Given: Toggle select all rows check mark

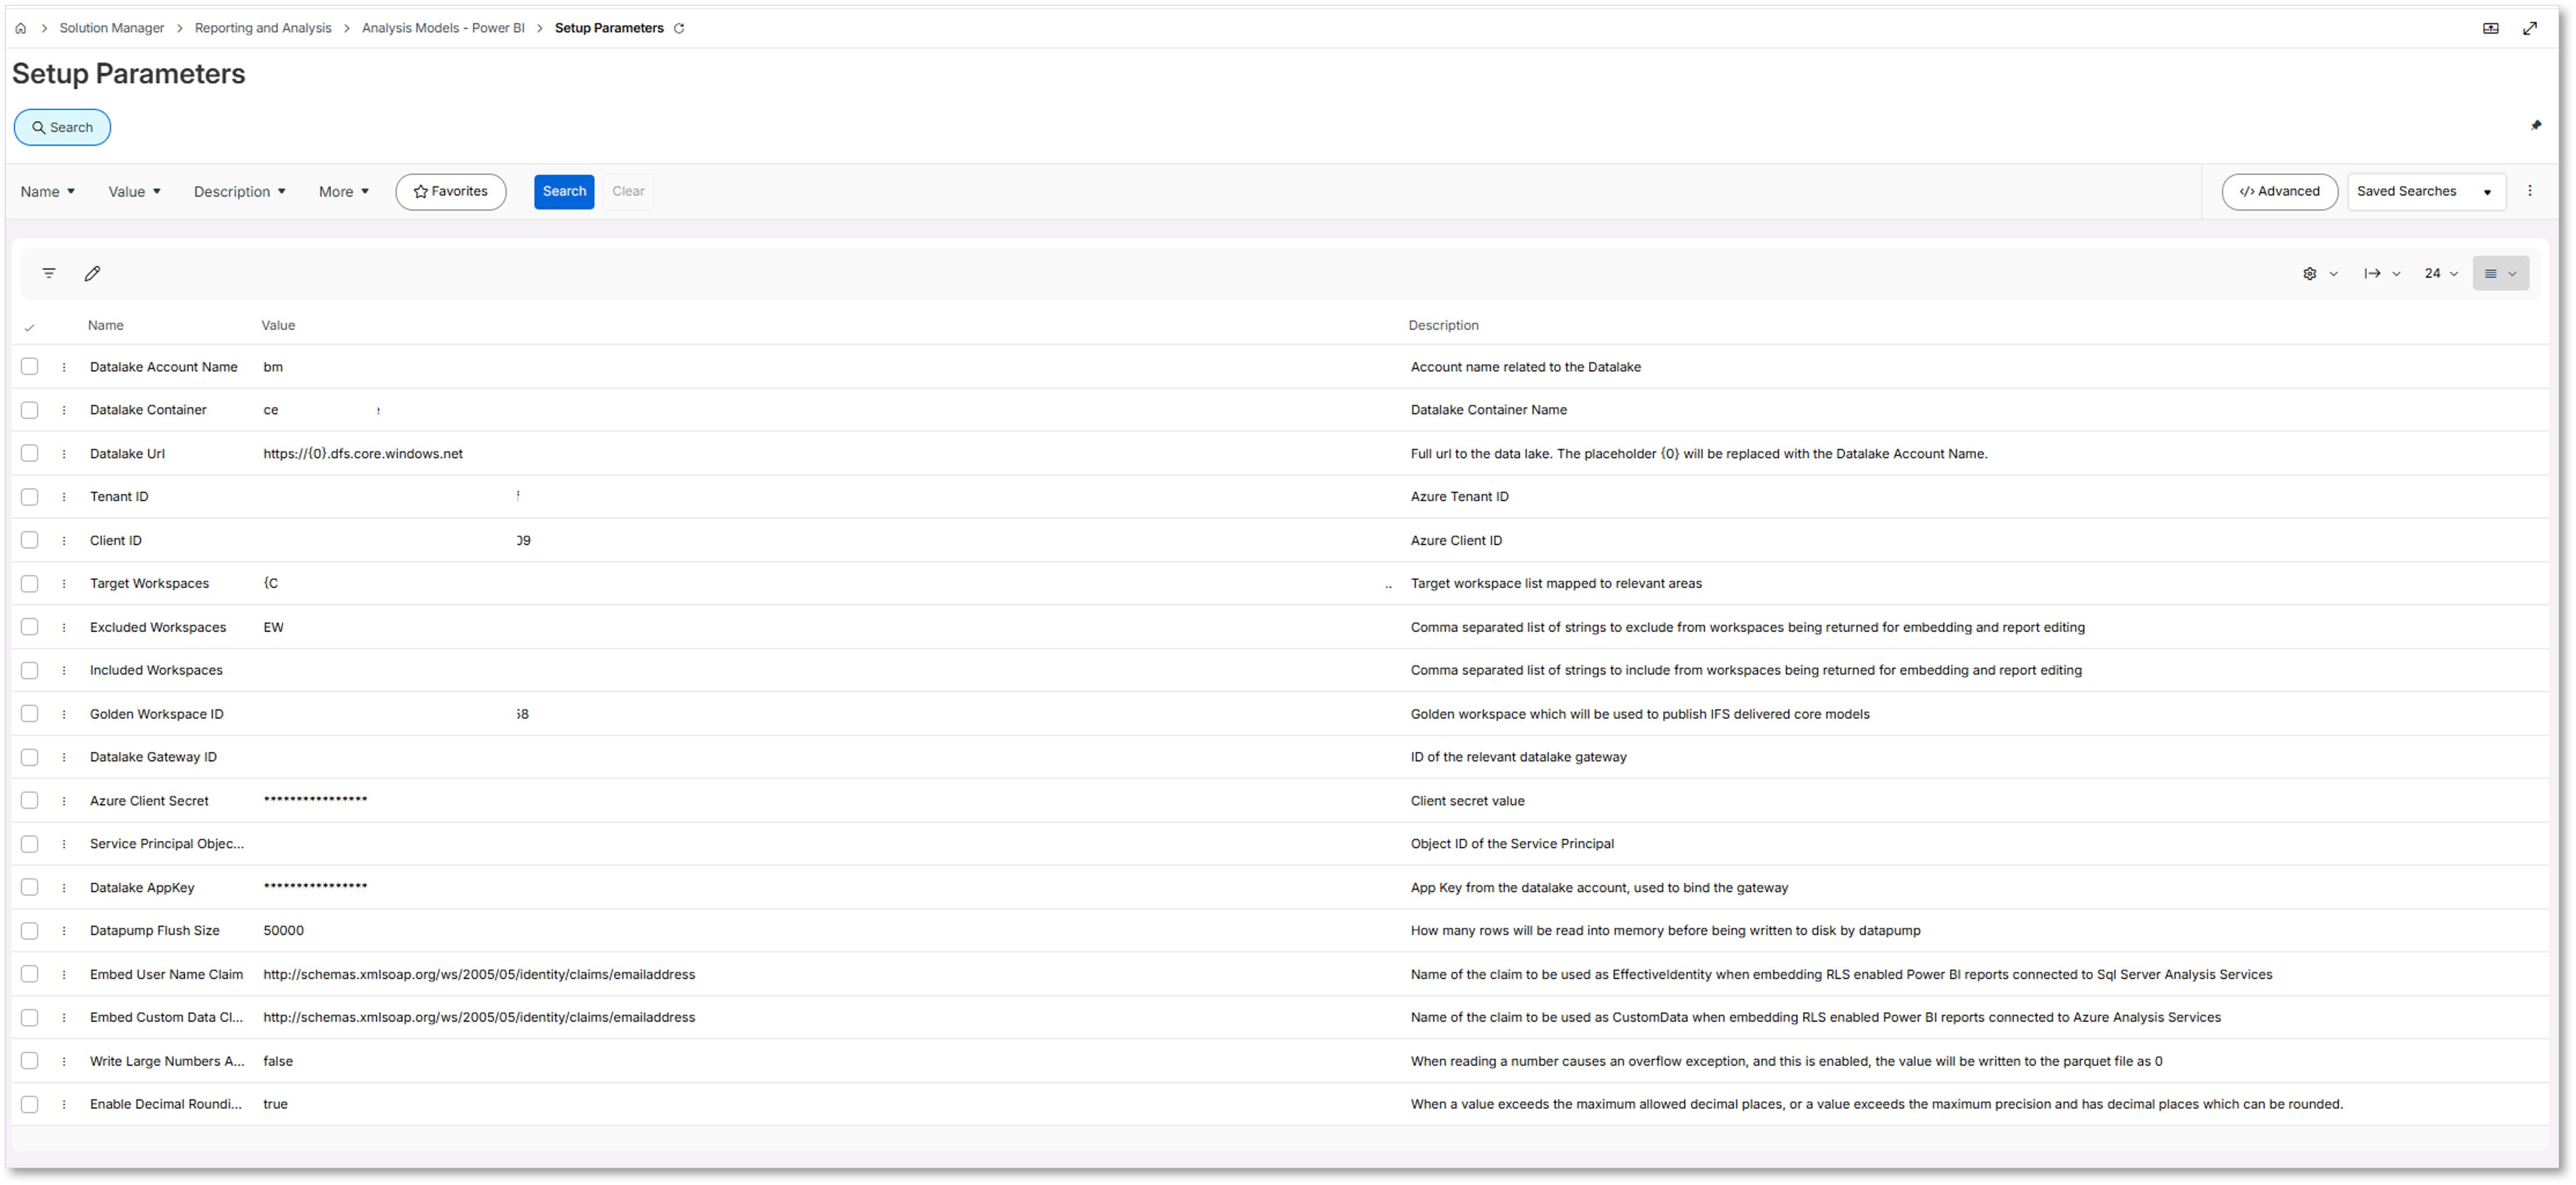Looking at the screenshot, I should tap(30, 327).
